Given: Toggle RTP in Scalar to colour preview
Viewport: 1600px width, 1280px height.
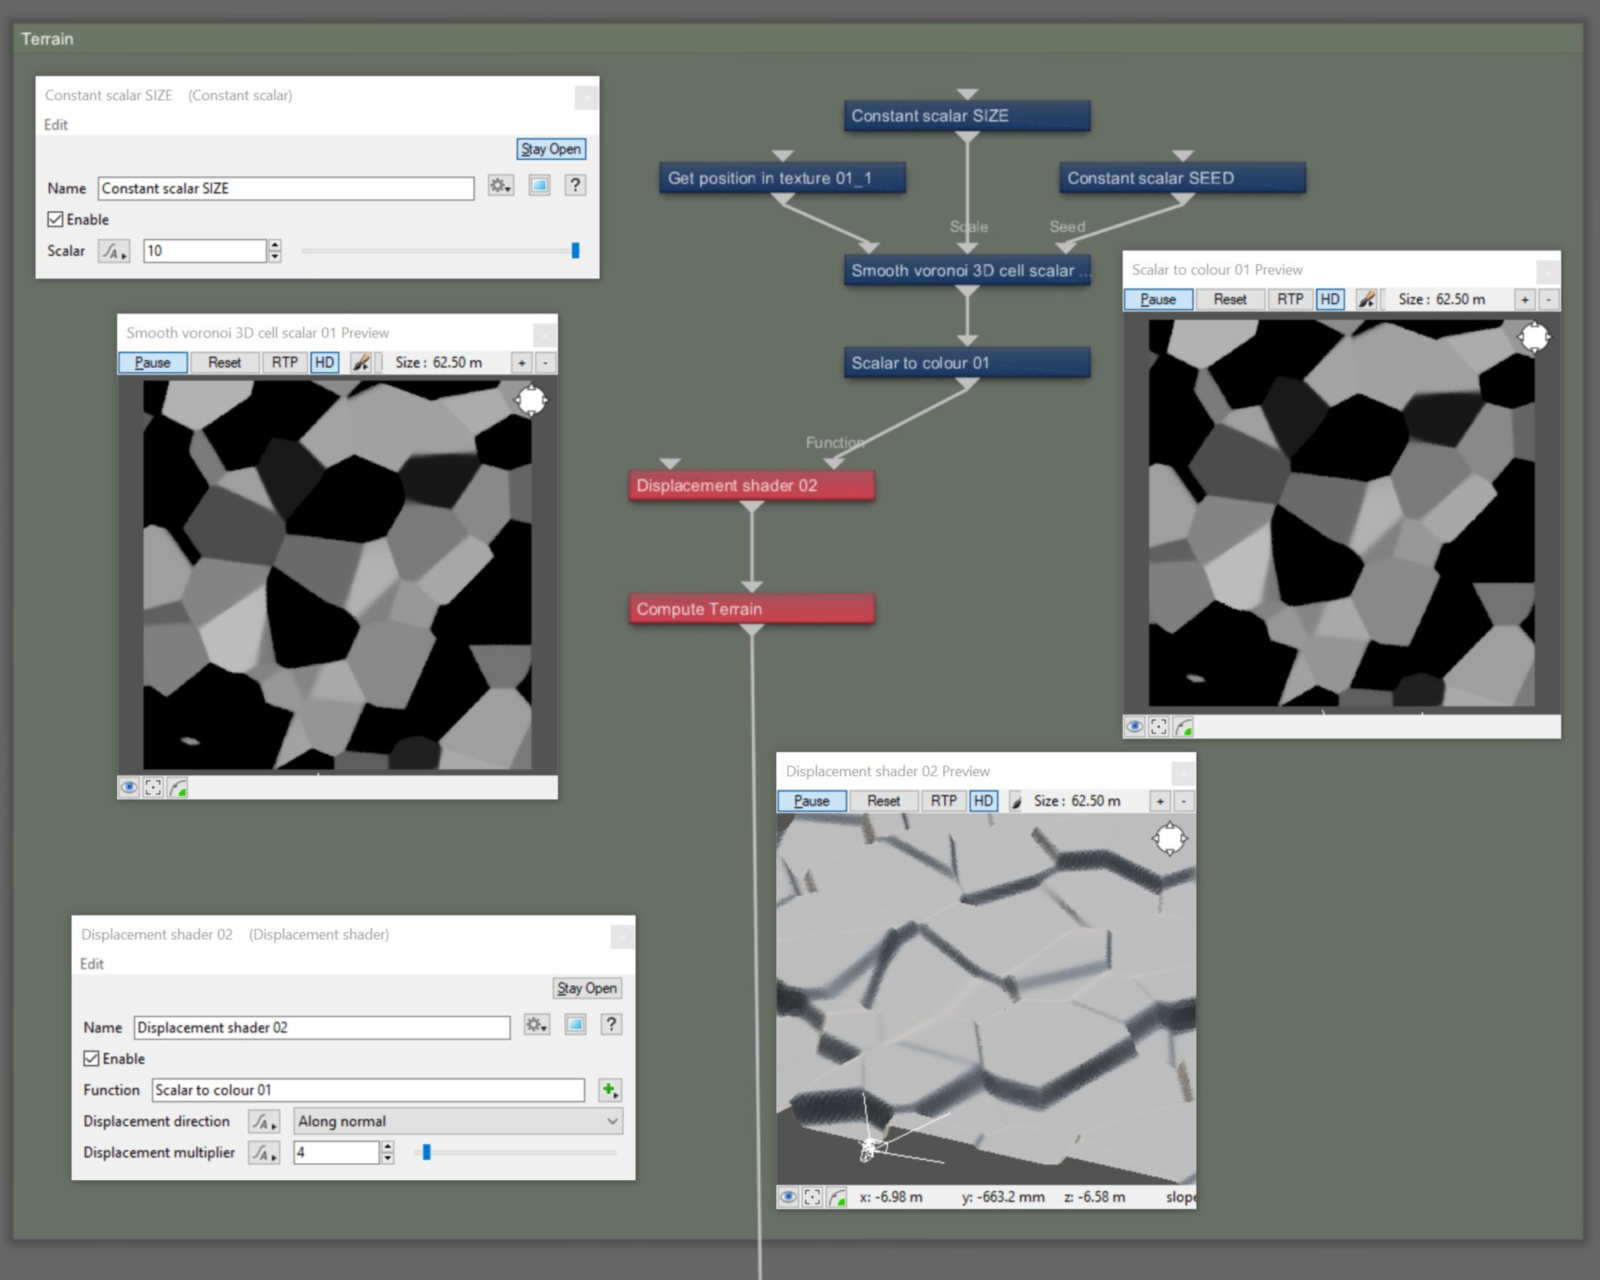Looking at the screenshot, I should pos(1290,299).
